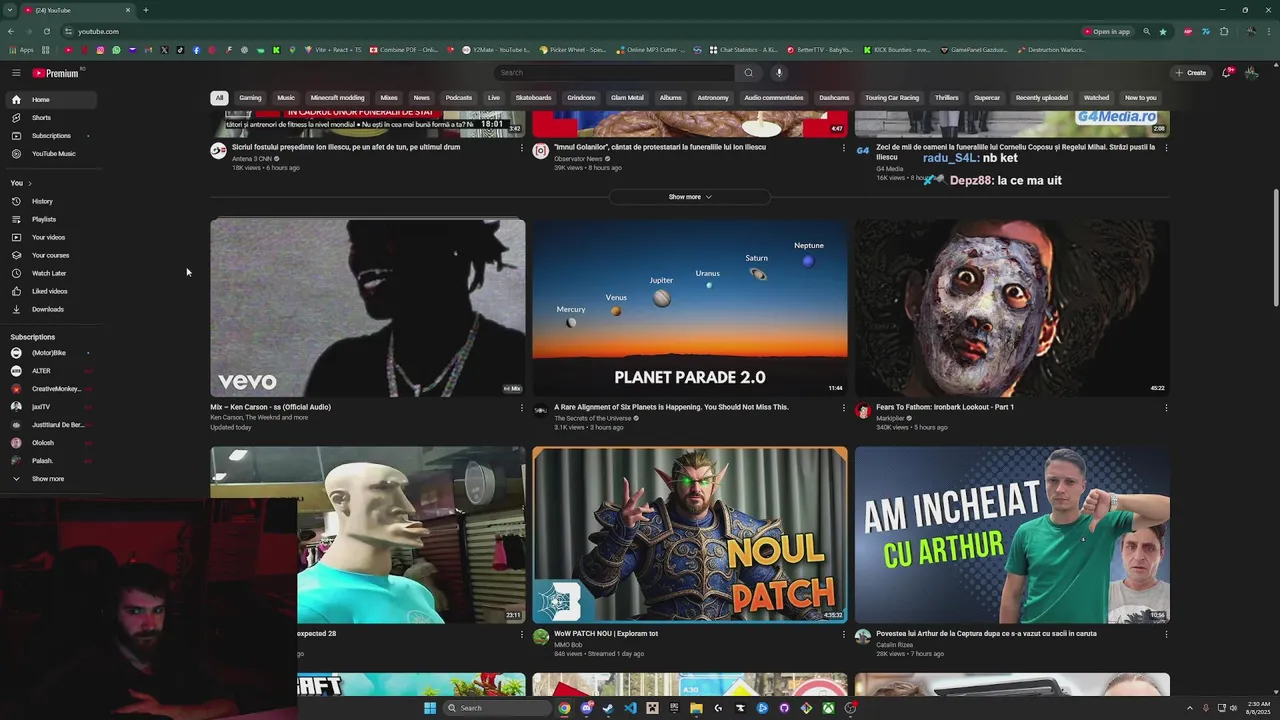1280x720 pixels.
Task: Open the YouTube hamburger guide menu
Action: (x=16, y=73)
